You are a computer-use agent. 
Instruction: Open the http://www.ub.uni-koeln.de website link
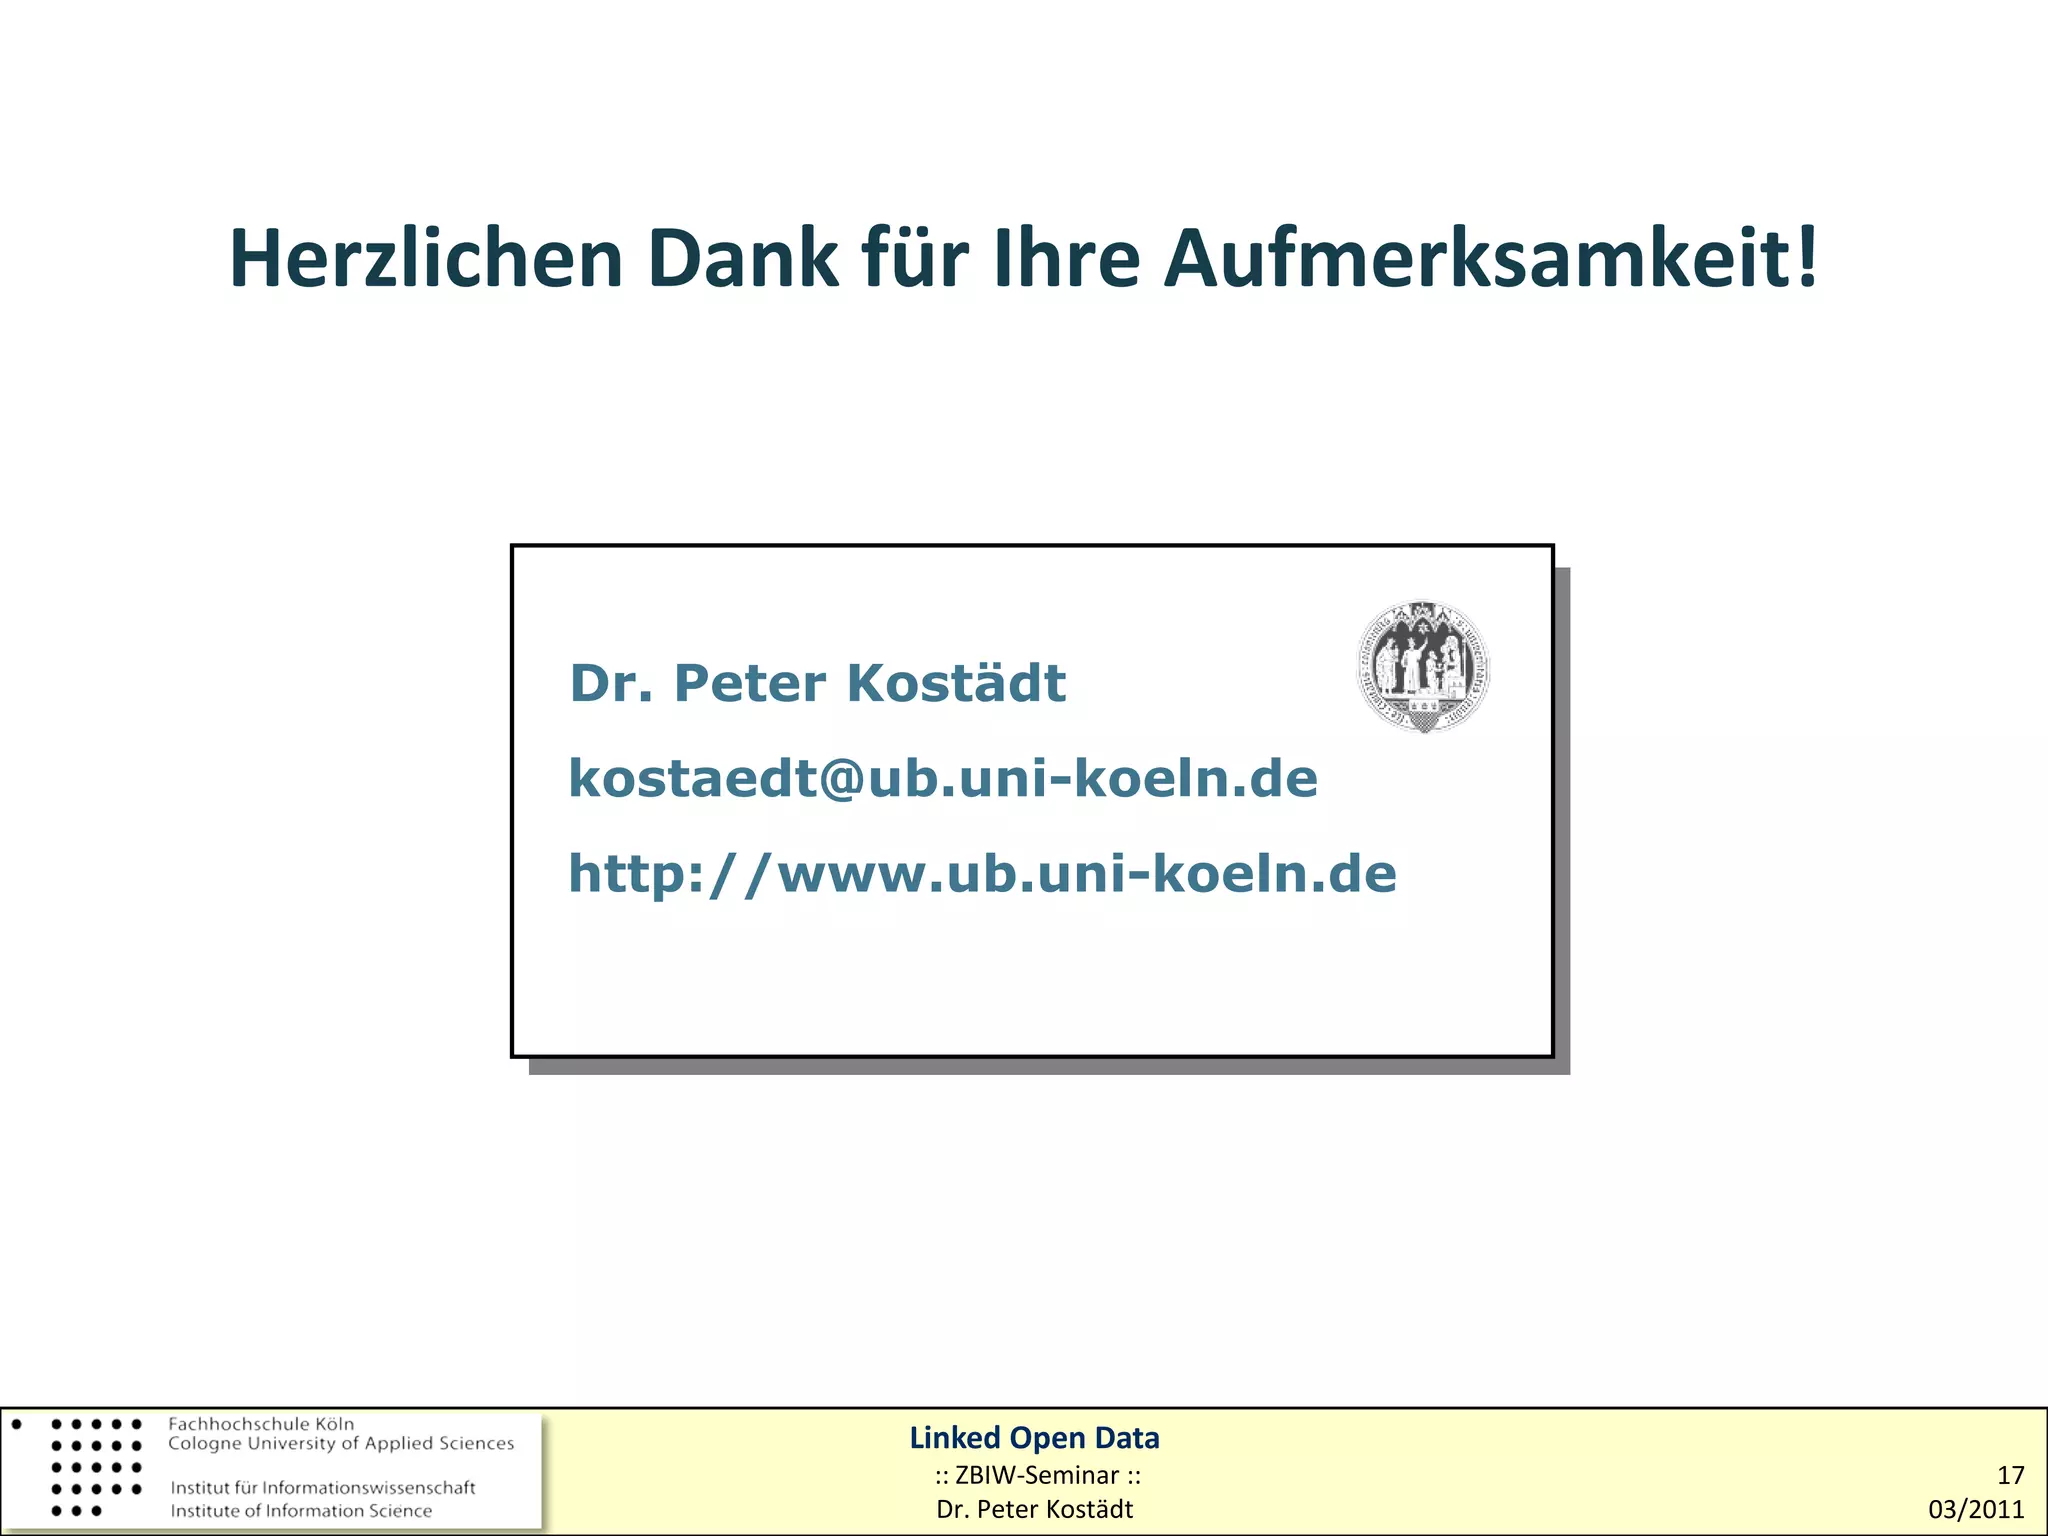coord(981,873)
